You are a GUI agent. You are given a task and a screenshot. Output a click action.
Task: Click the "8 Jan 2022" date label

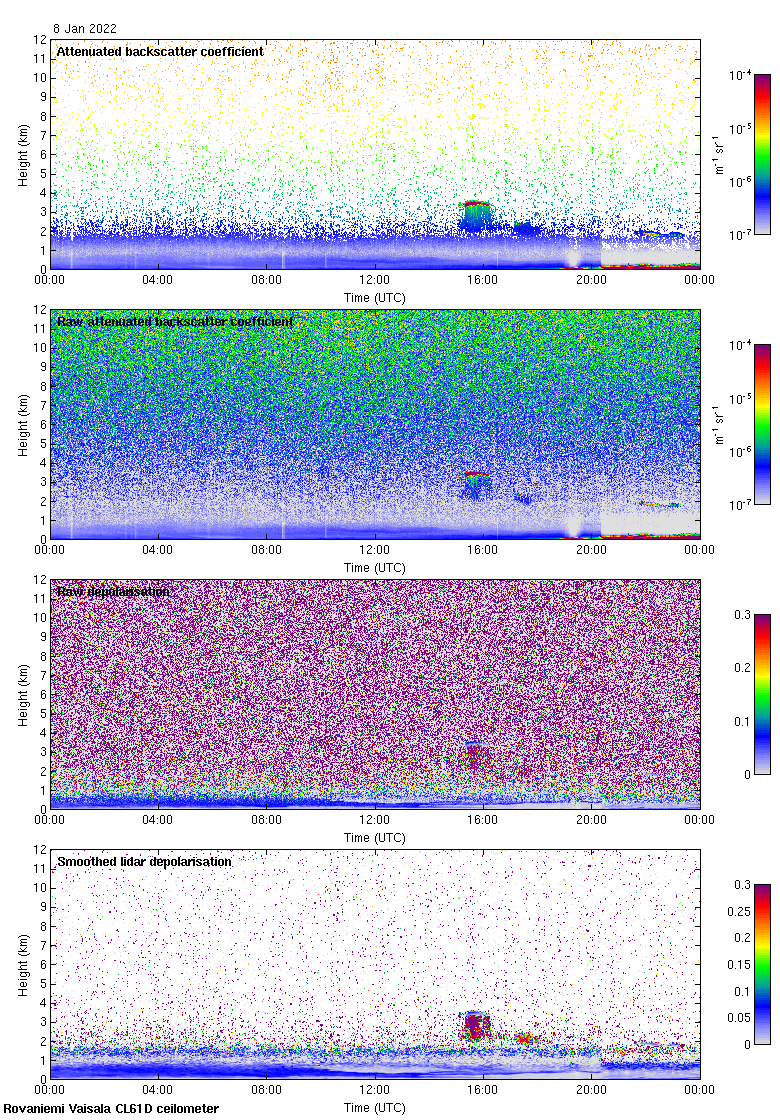(x=84, y=29)
